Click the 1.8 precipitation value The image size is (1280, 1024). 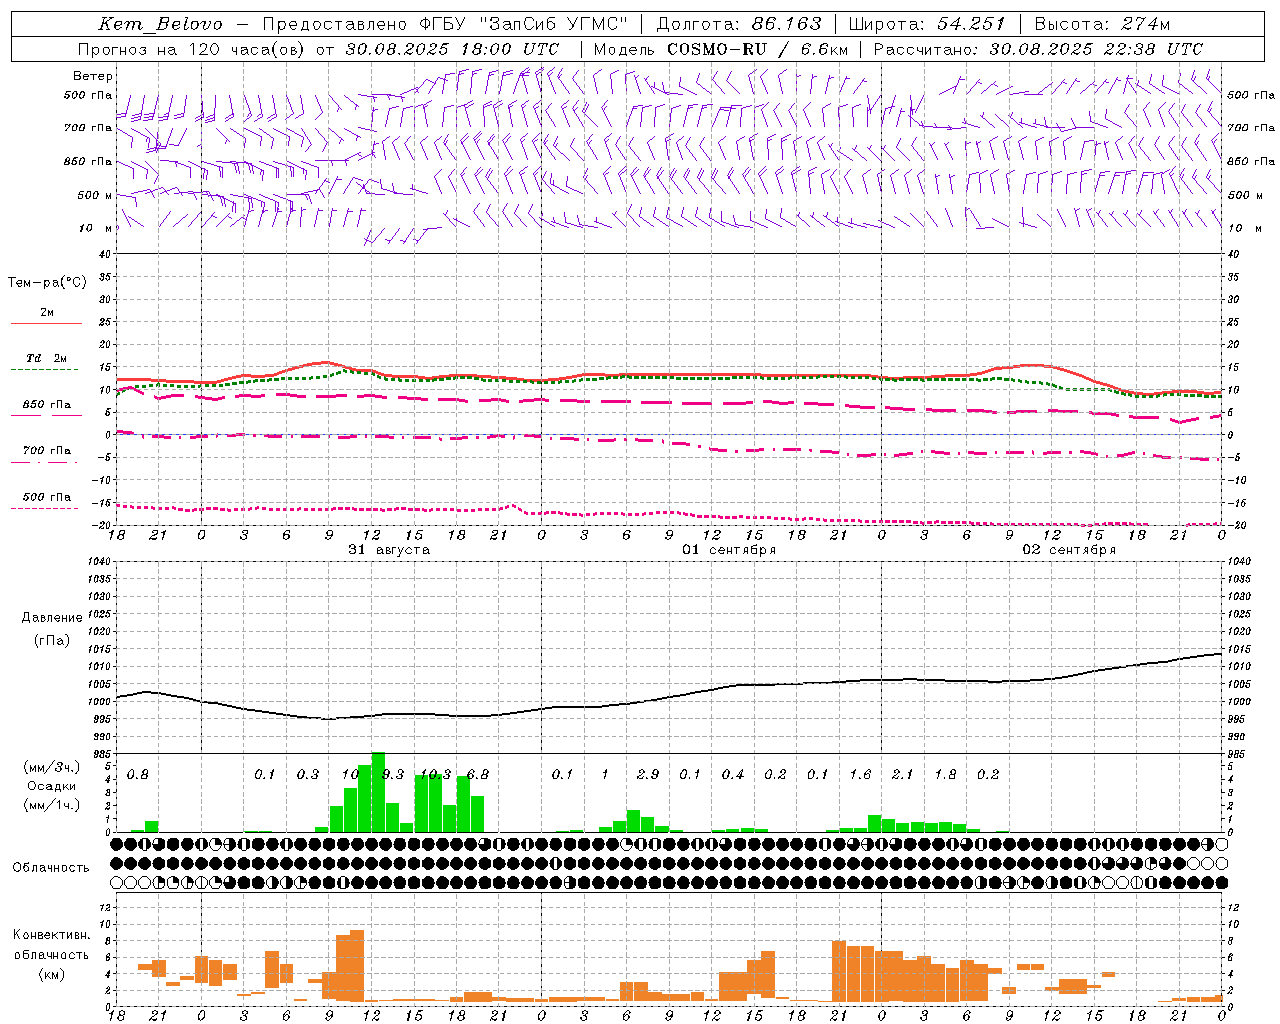coord(945,775)
